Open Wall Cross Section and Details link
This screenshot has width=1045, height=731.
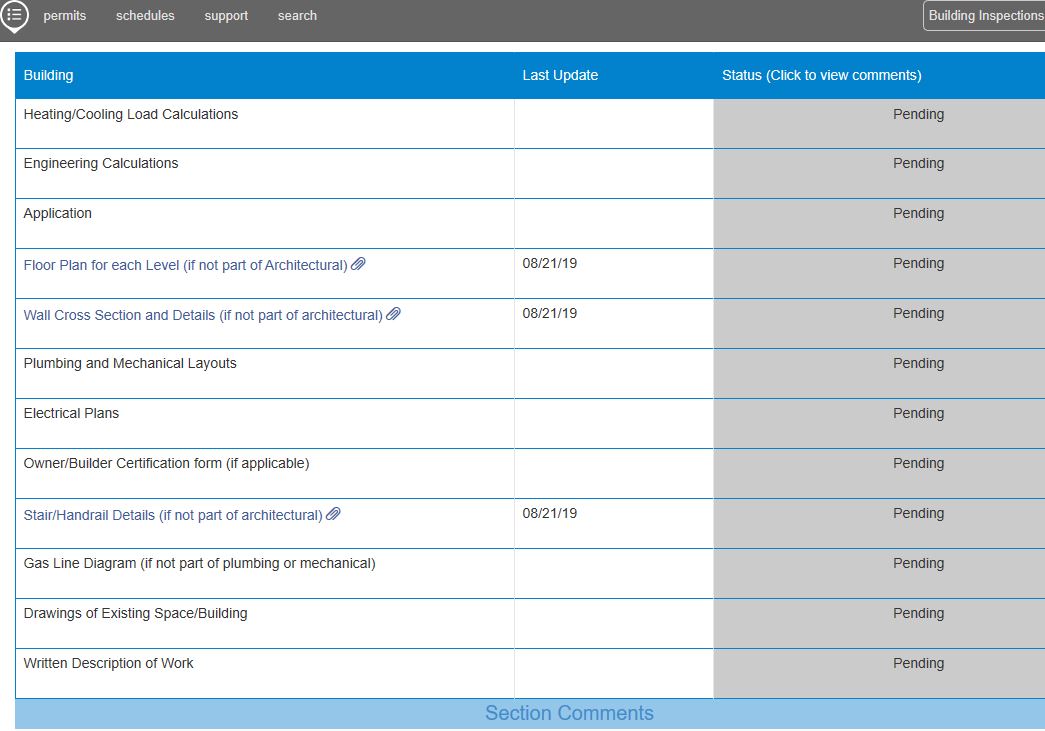(x=203, y=315)
